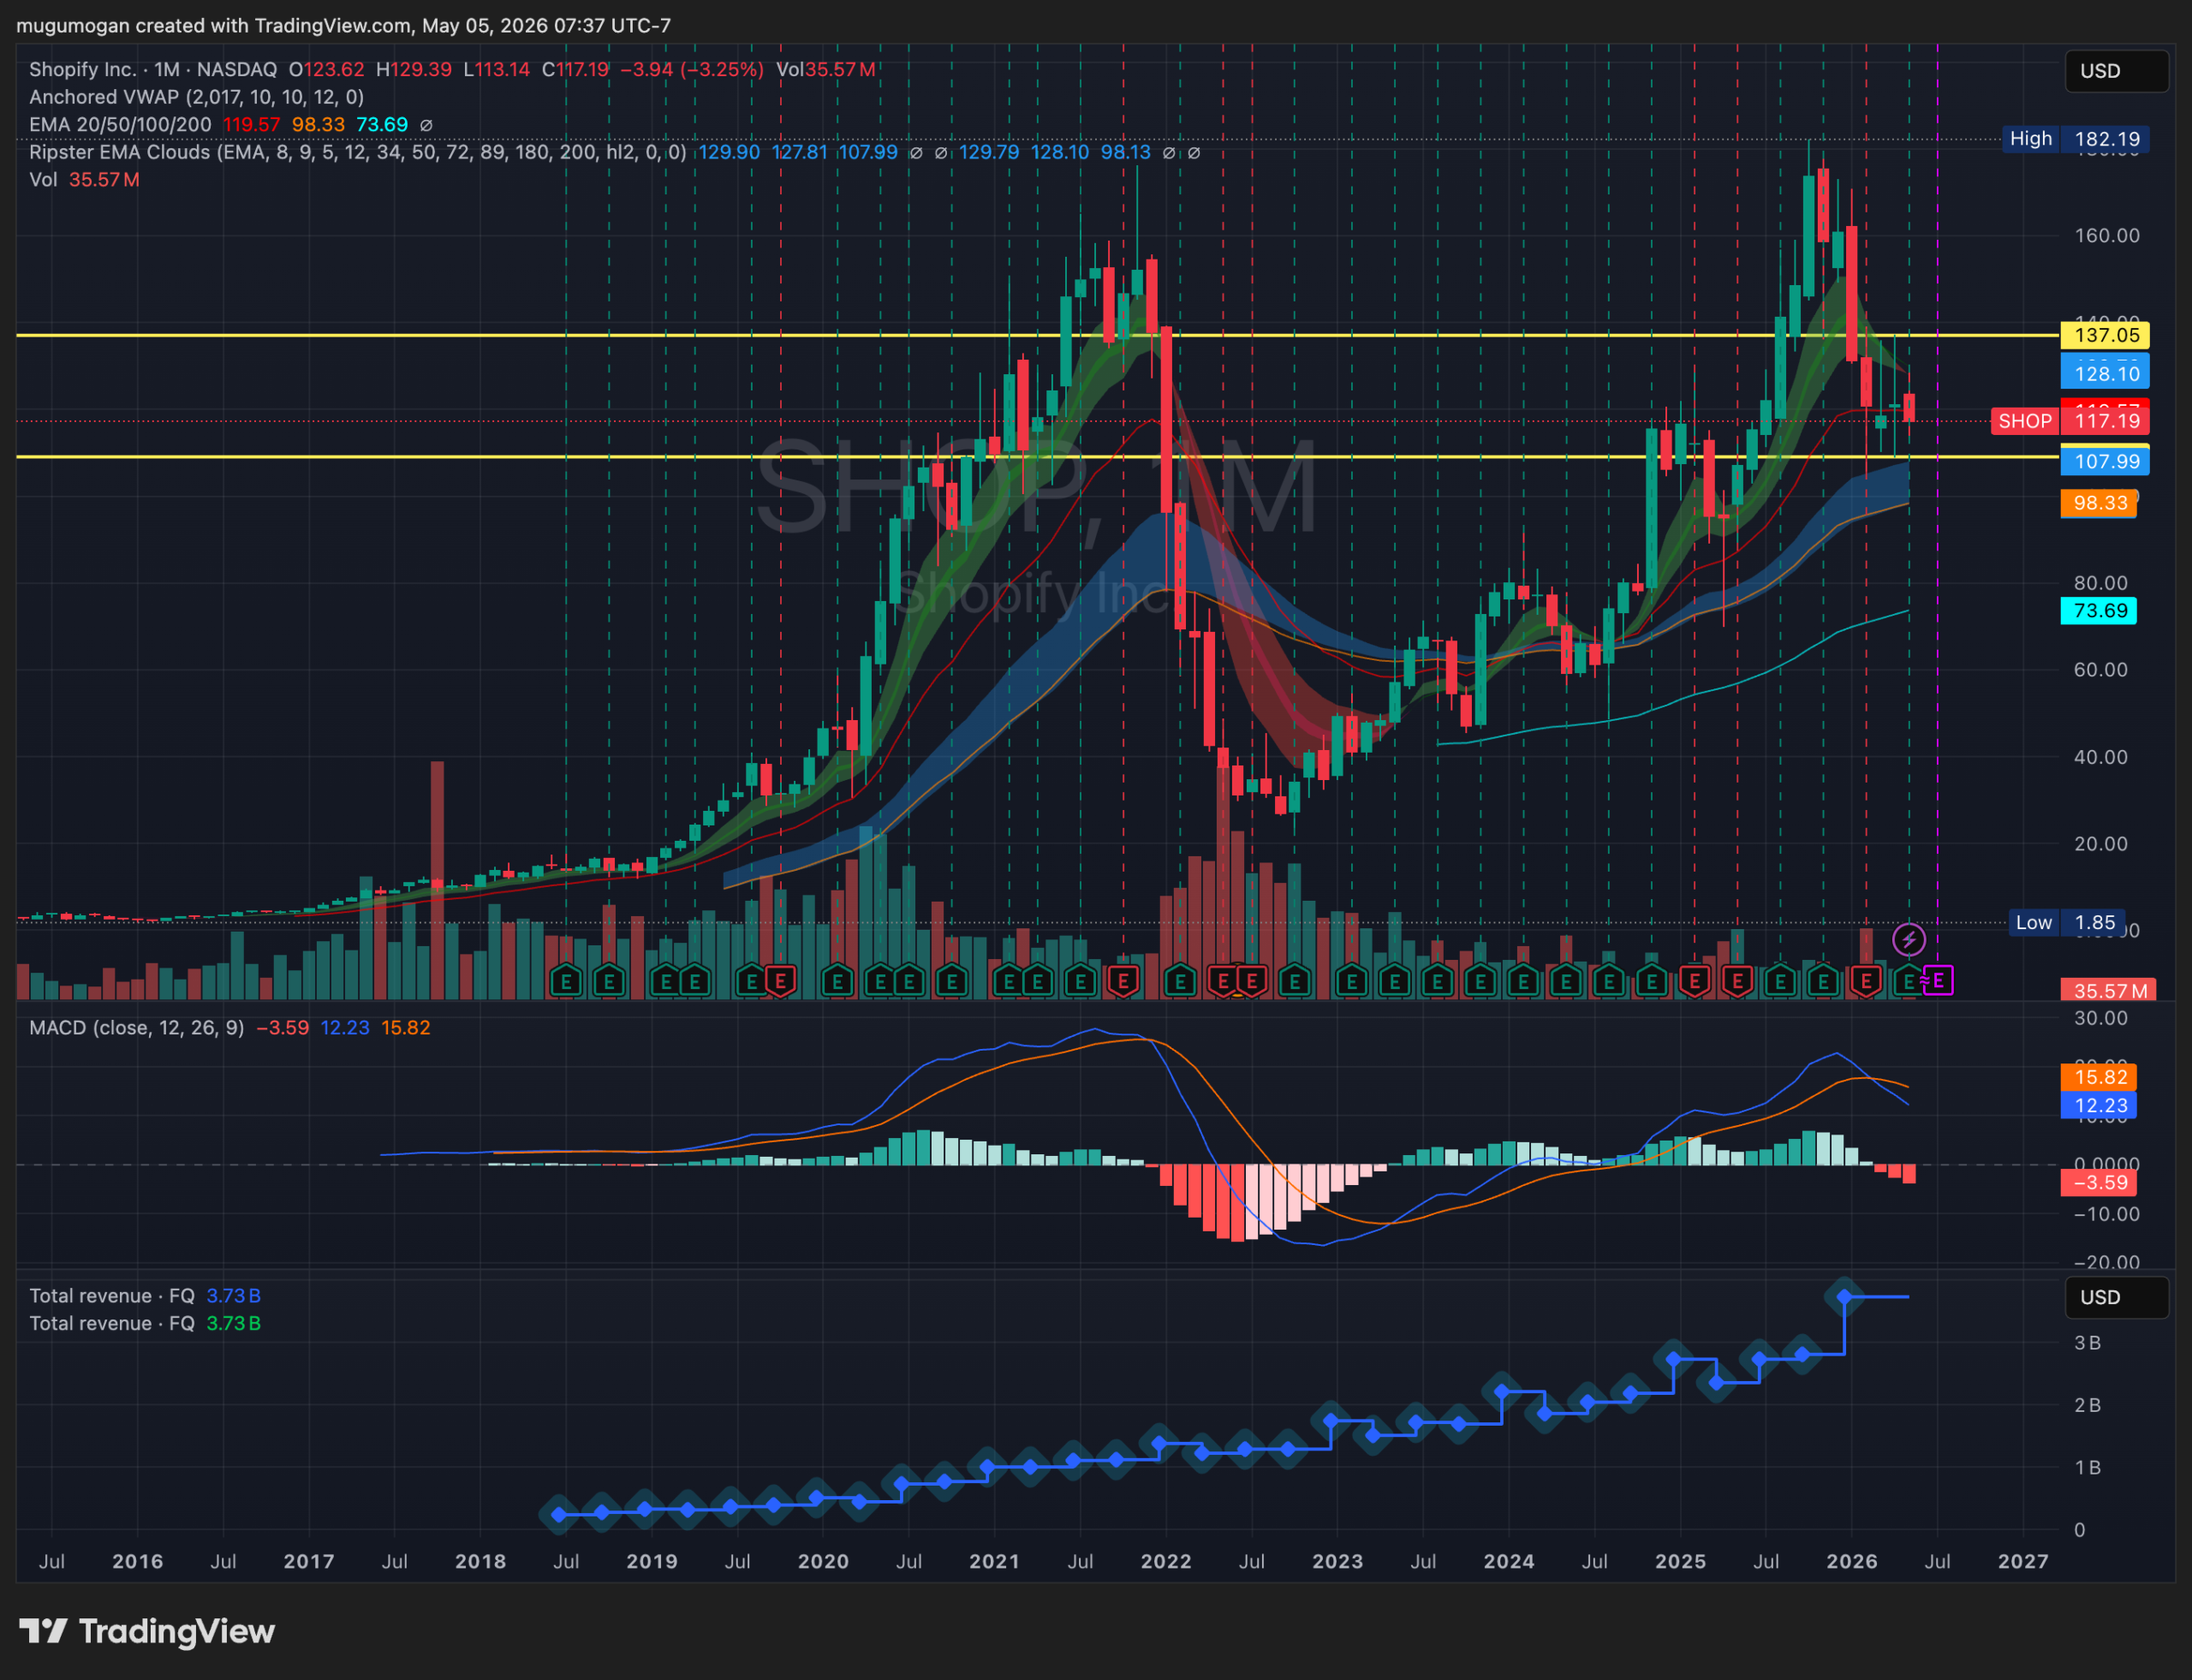Click the orange 15.82 MACD axis label
Viewport: 2192px width, 1680px height.
(2099, 1077)
